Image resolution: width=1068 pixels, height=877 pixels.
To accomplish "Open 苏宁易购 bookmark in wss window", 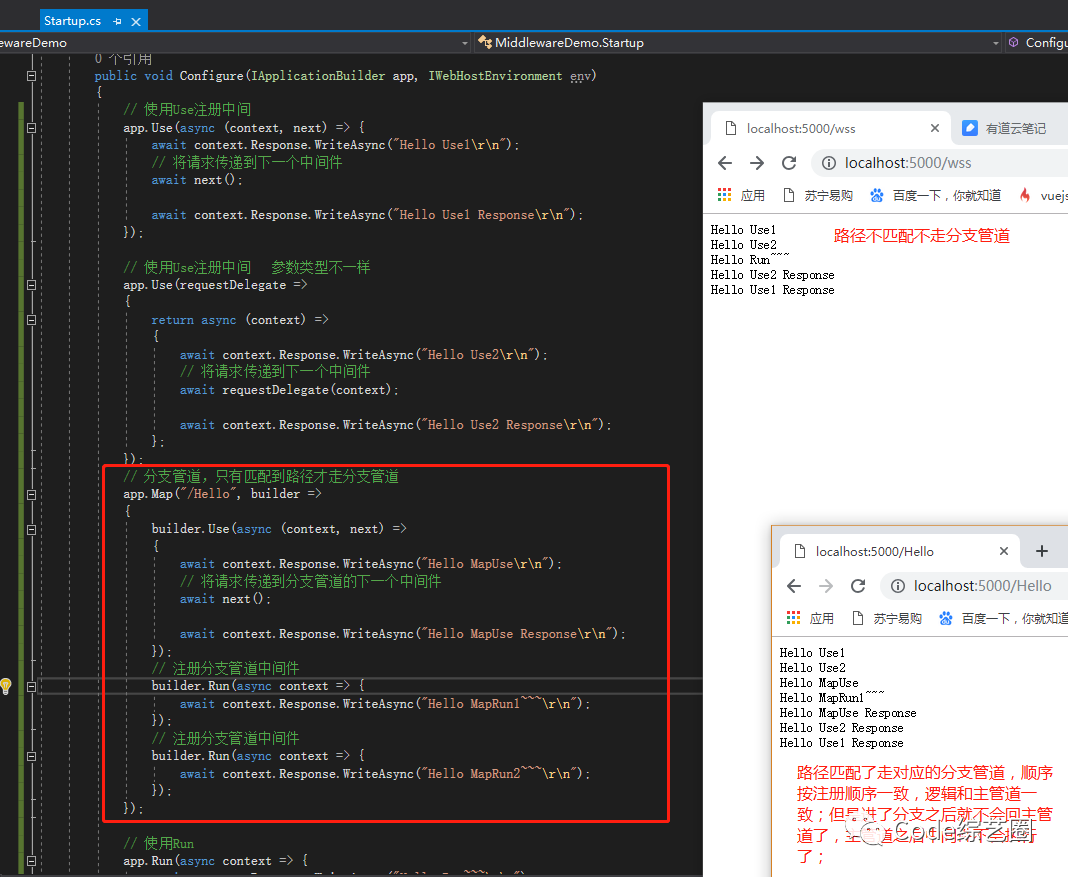I will point(818,195).
